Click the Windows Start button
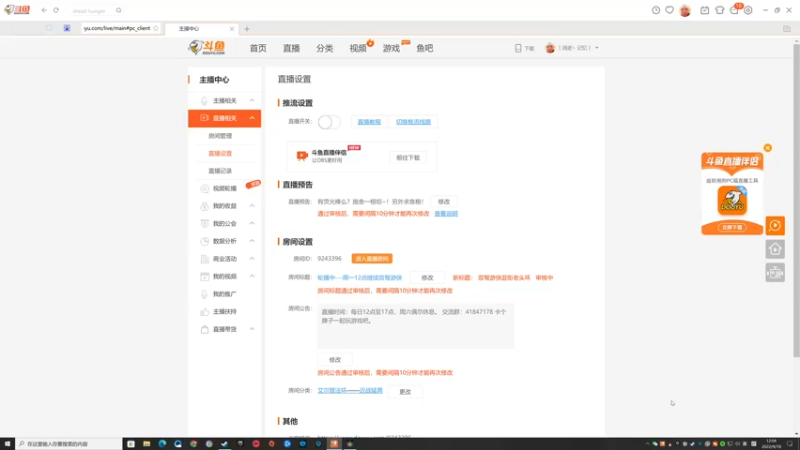 [7, 444]
